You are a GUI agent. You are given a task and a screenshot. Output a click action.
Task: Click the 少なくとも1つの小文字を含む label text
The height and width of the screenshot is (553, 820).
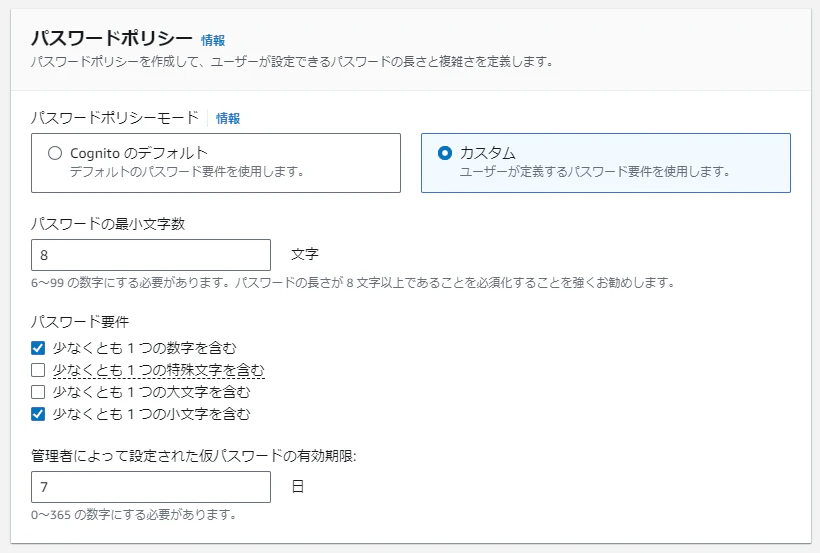point(152,414)
